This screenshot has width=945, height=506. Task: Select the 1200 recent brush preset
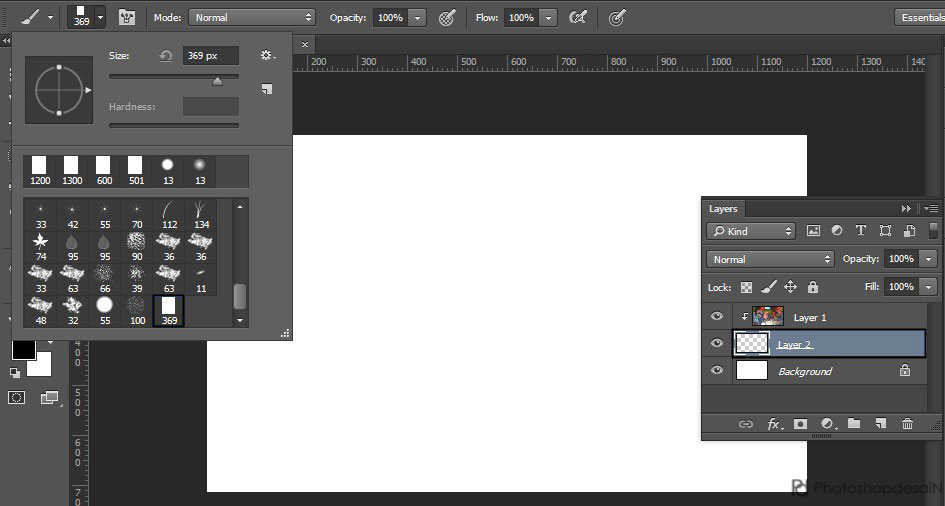pos(40,170)
